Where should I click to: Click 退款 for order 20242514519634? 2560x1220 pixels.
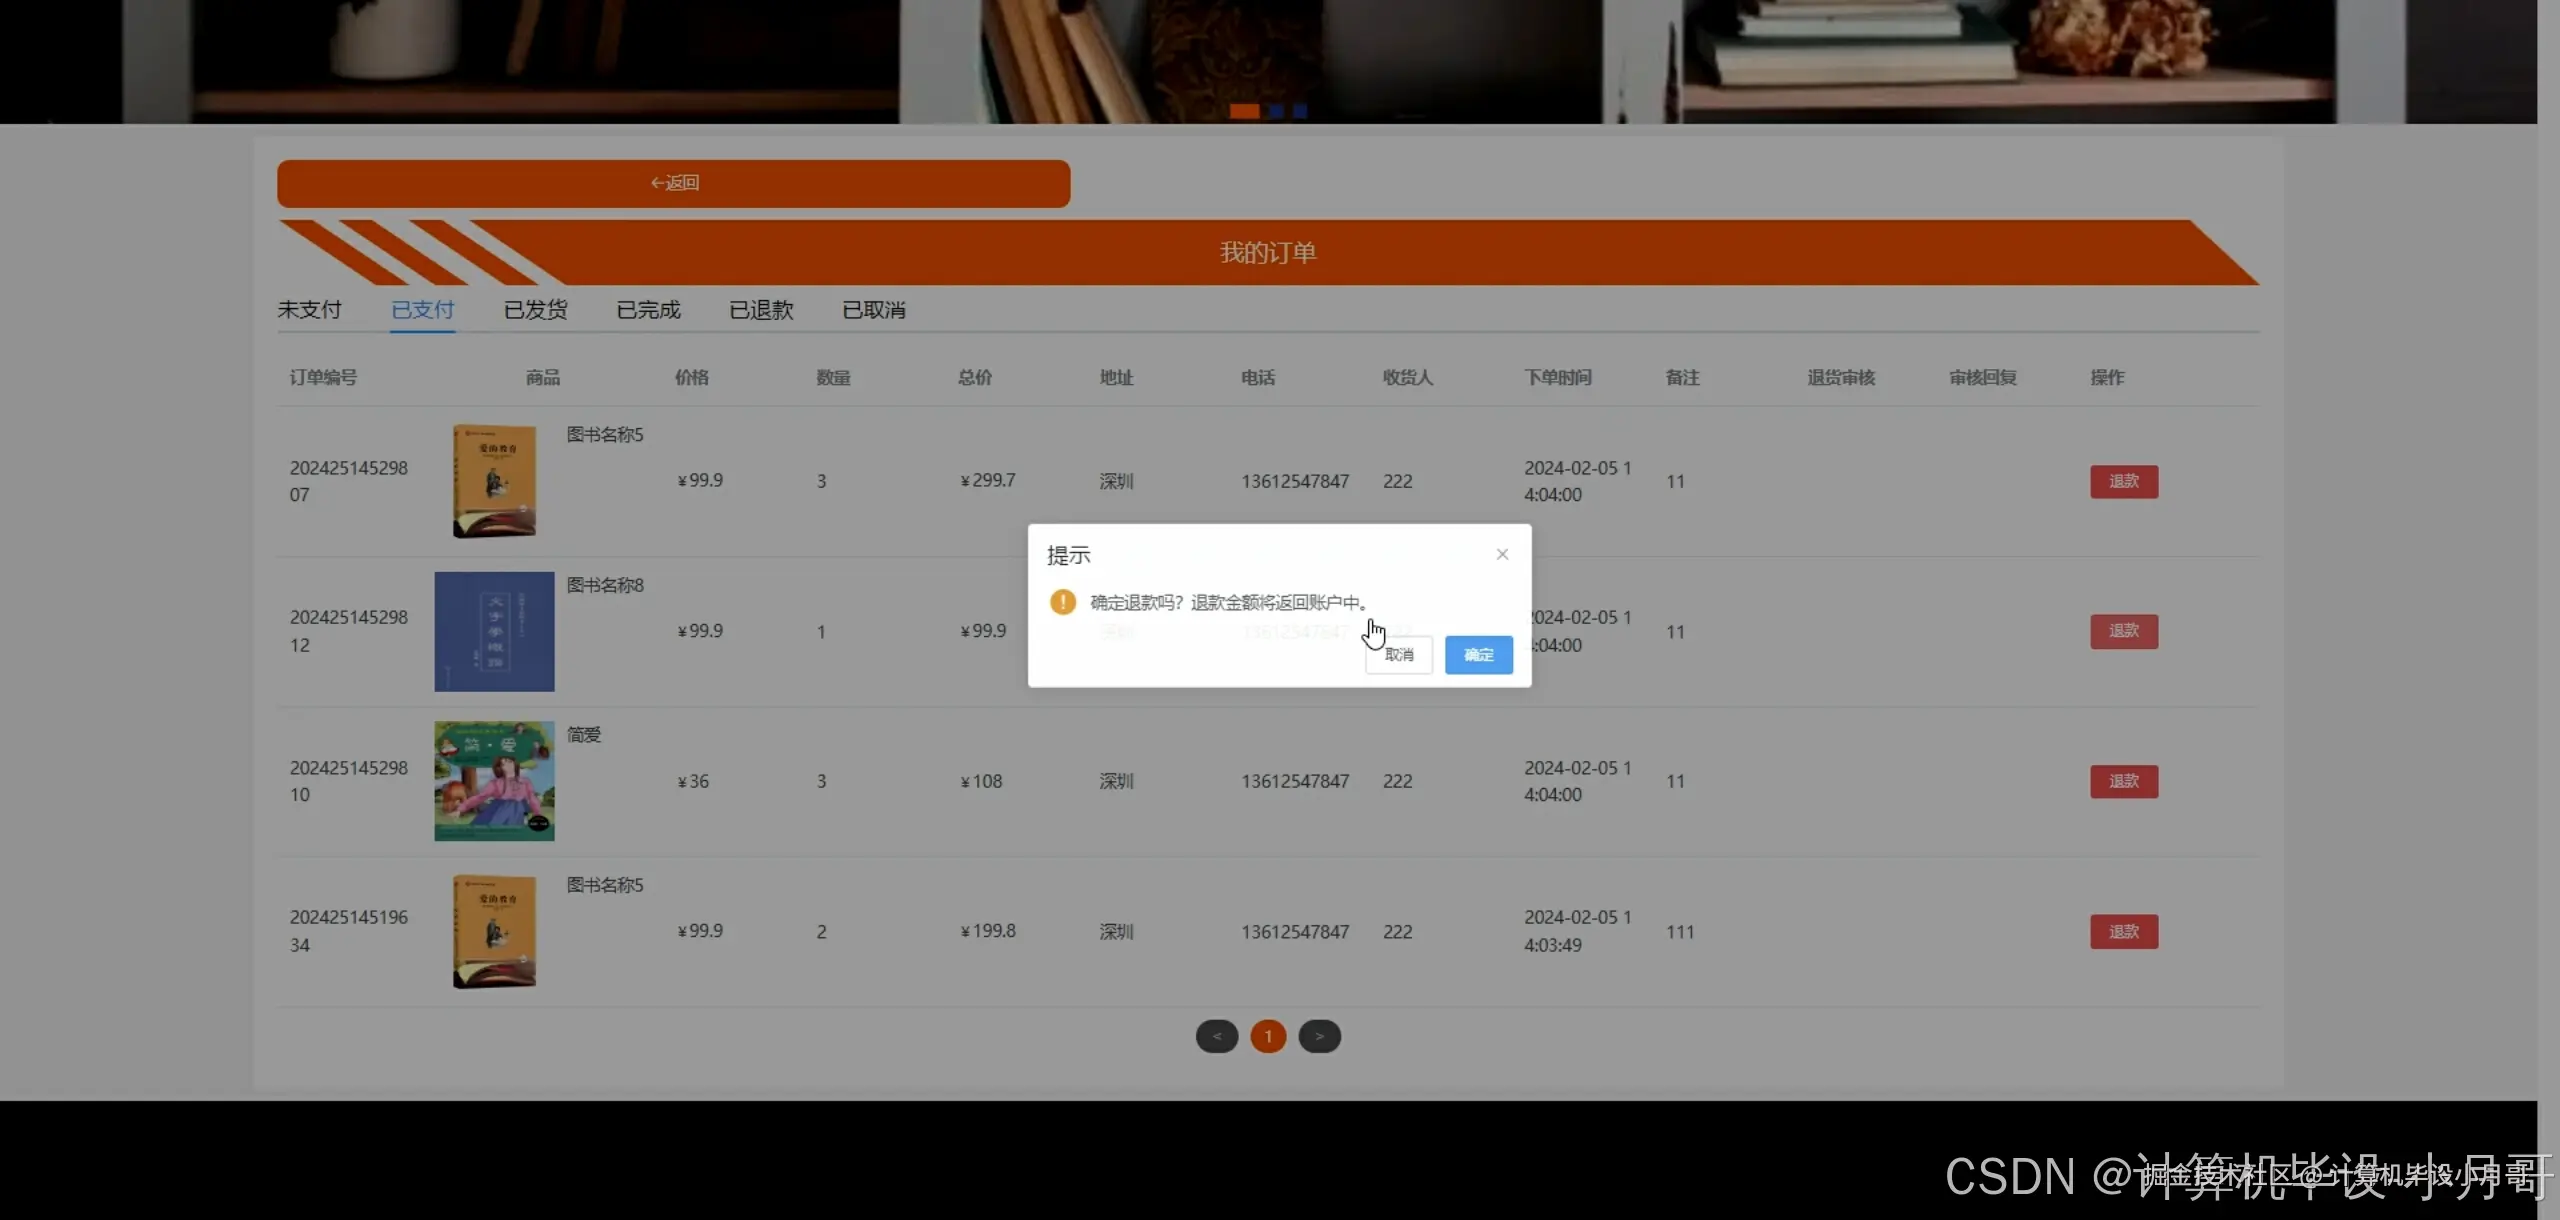pyautogui.click(x=2123, y=931)
